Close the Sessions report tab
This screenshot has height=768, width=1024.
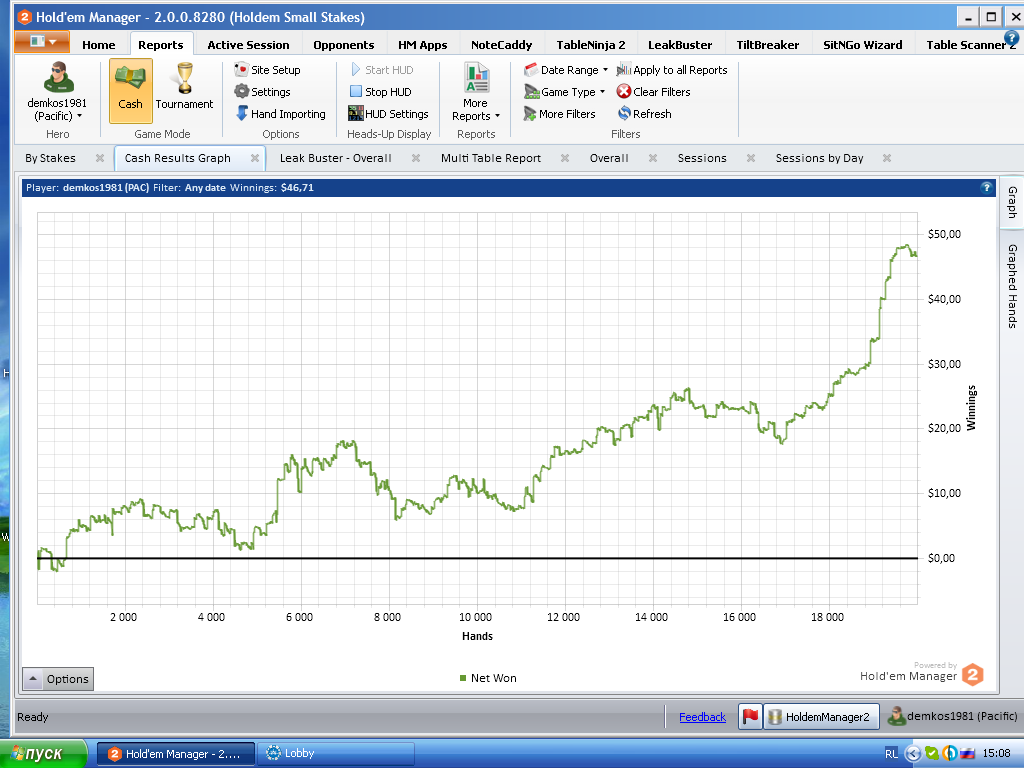(751, 158)
